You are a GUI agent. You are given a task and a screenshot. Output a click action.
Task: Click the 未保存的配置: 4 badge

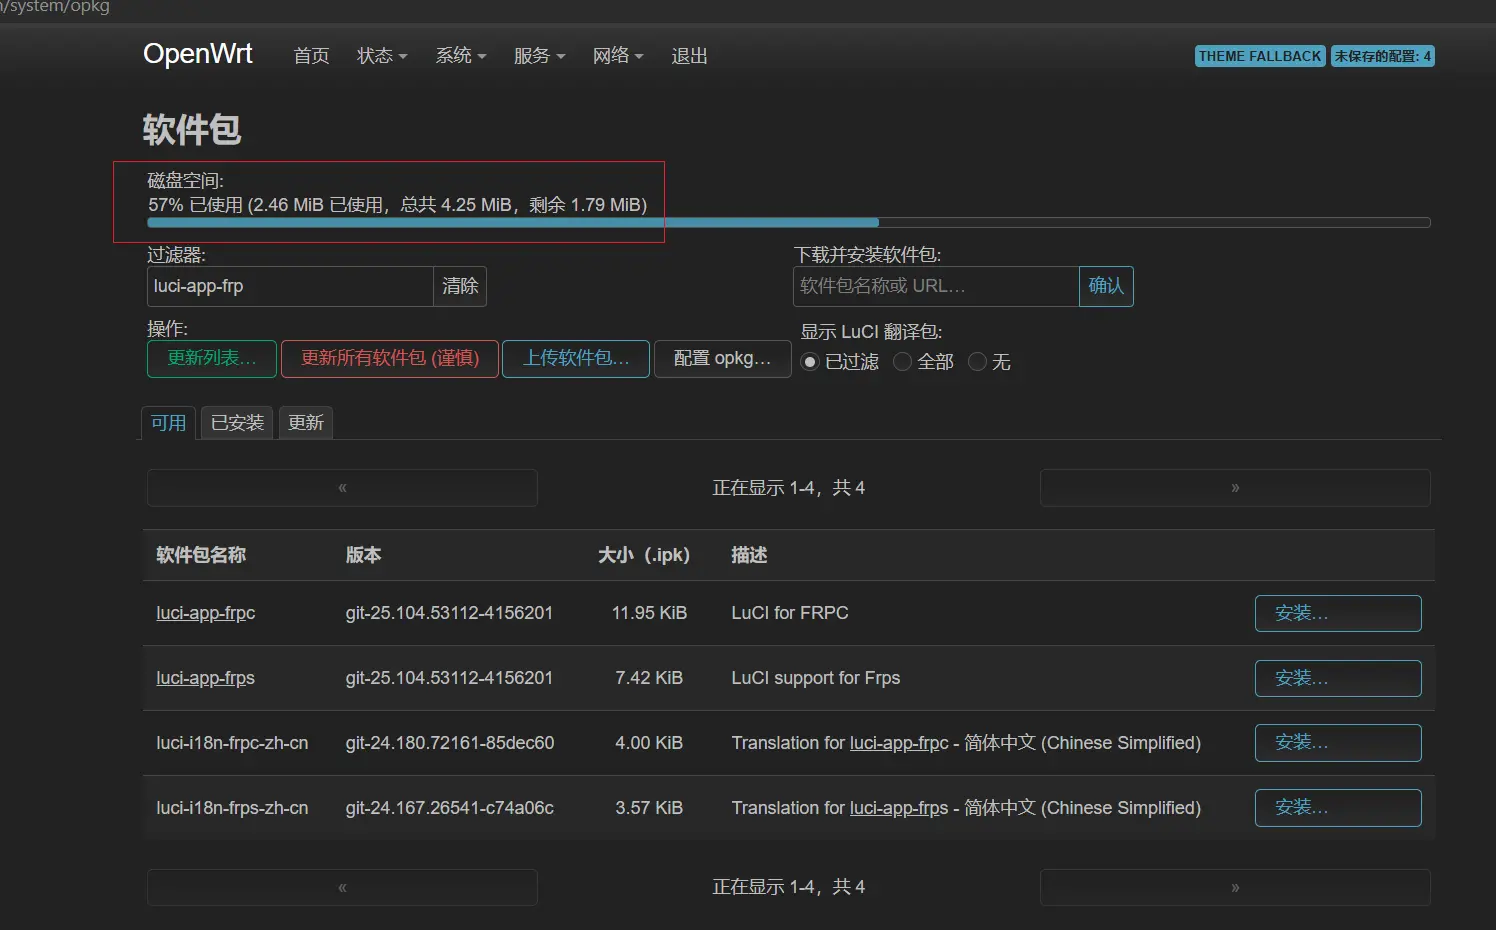[x=1382, y=56]
